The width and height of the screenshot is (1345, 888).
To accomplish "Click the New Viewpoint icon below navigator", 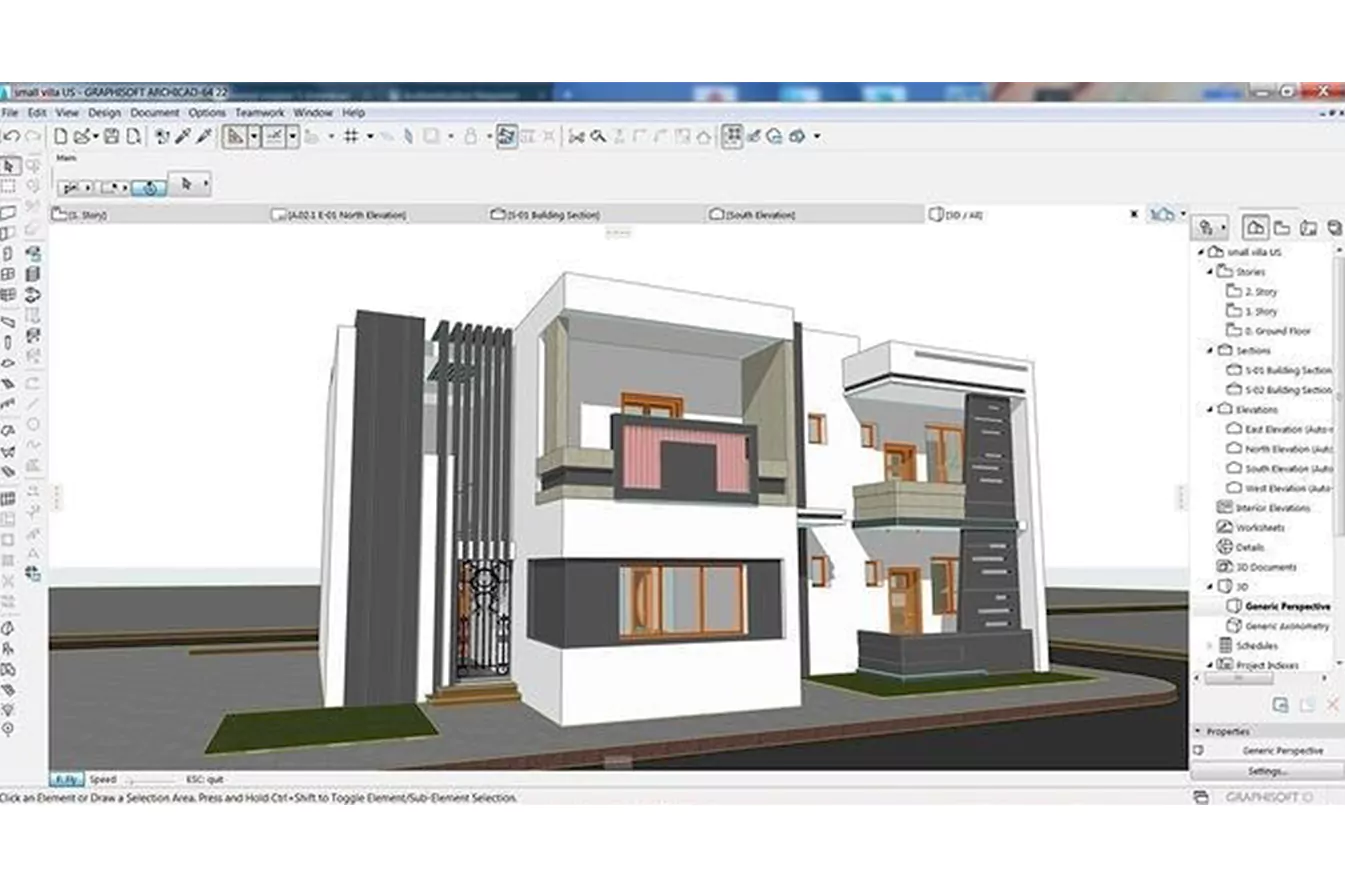I will coord(1280,705).
